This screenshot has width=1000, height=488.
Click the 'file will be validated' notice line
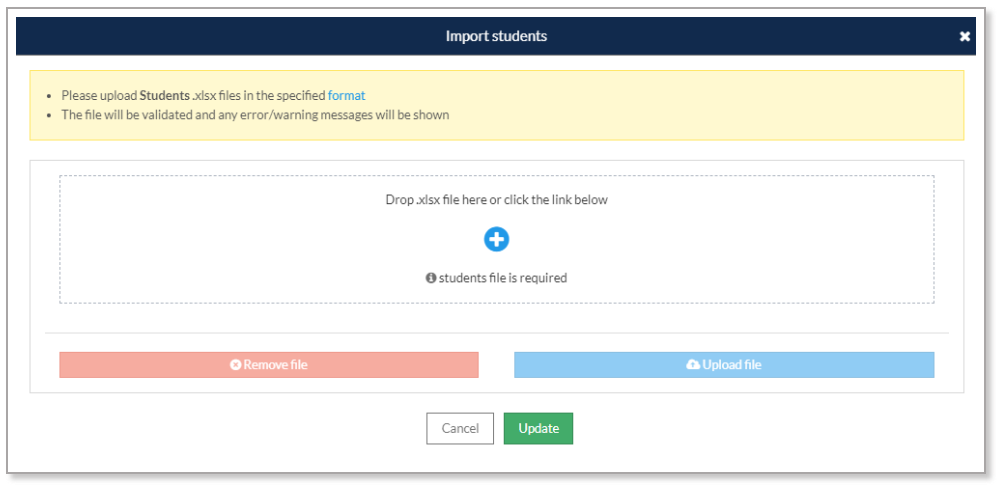click(x=255, y=115)
